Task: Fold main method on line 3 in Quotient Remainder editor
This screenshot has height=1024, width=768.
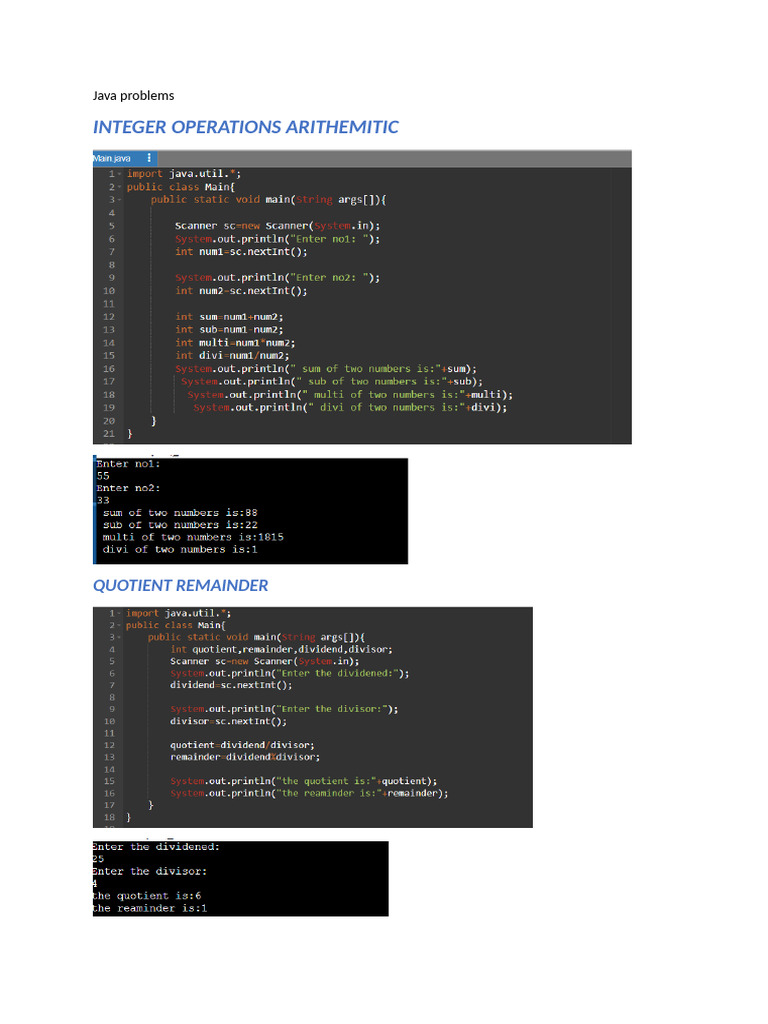Action: pos(119,637)
